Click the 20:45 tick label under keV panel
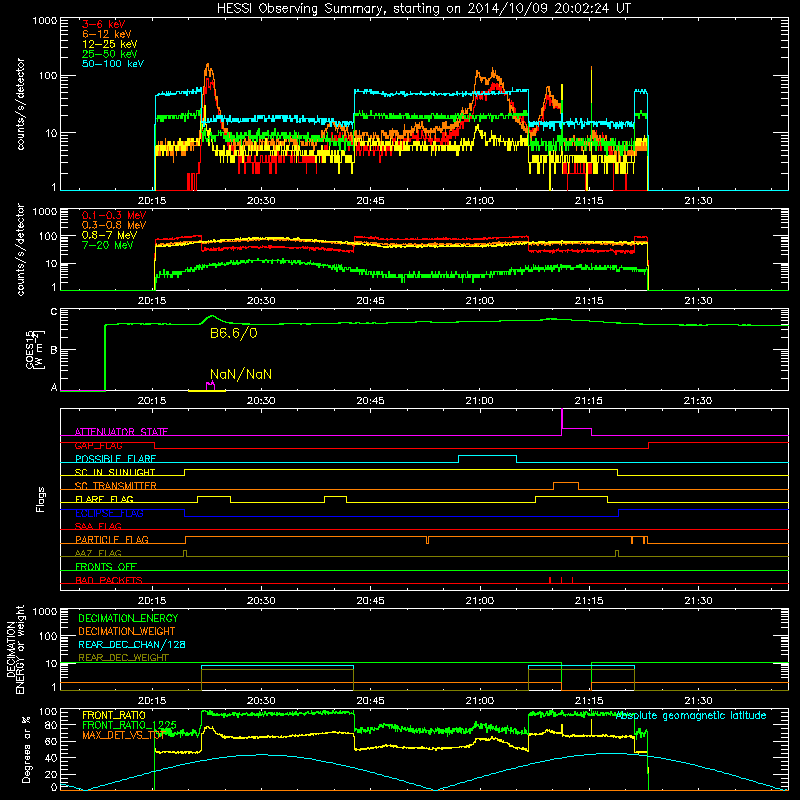This screenshot has height=800, width=800. (x=370, y=201)
